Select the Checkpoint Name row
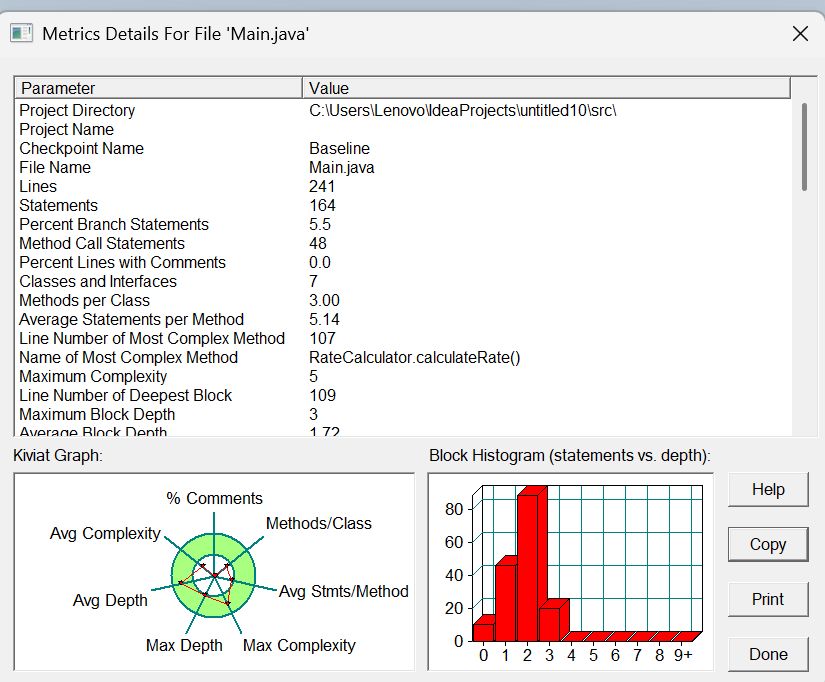825x682 pixels. tap(403, 148)
